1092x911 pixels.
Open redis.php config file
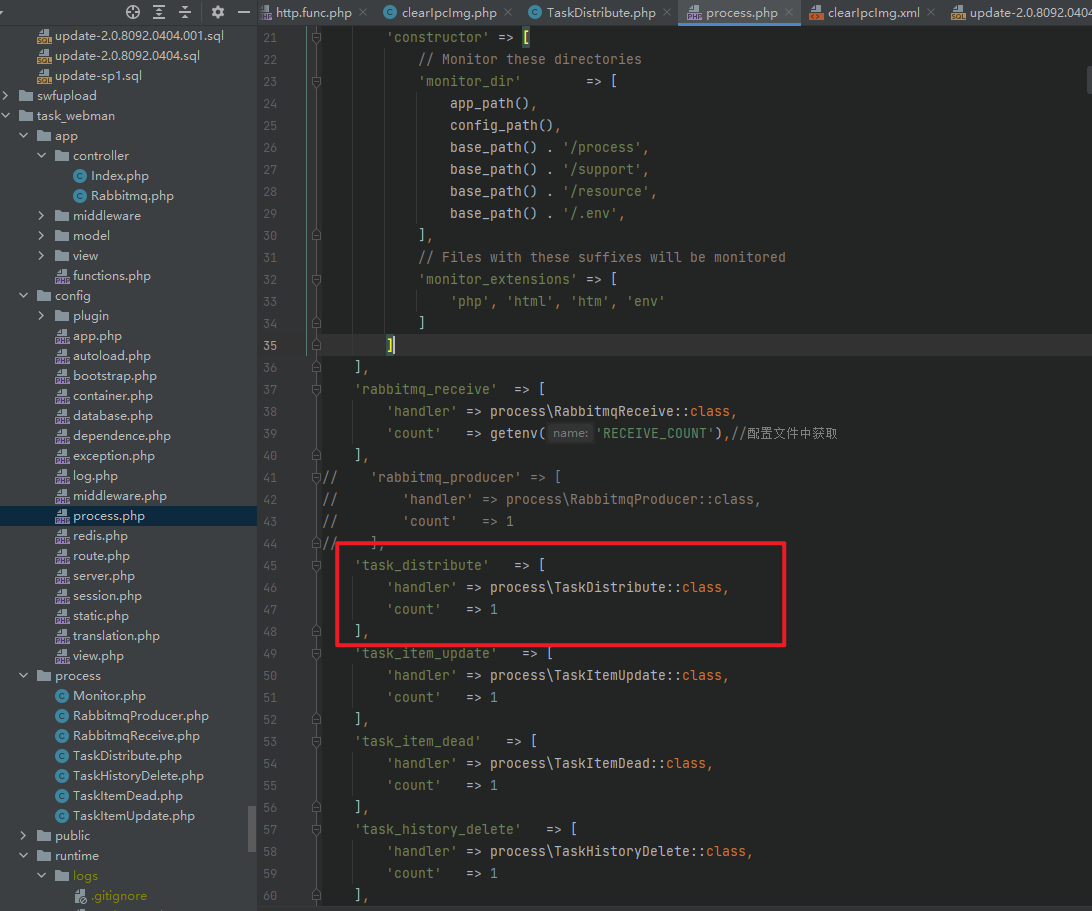pos(100,536)
